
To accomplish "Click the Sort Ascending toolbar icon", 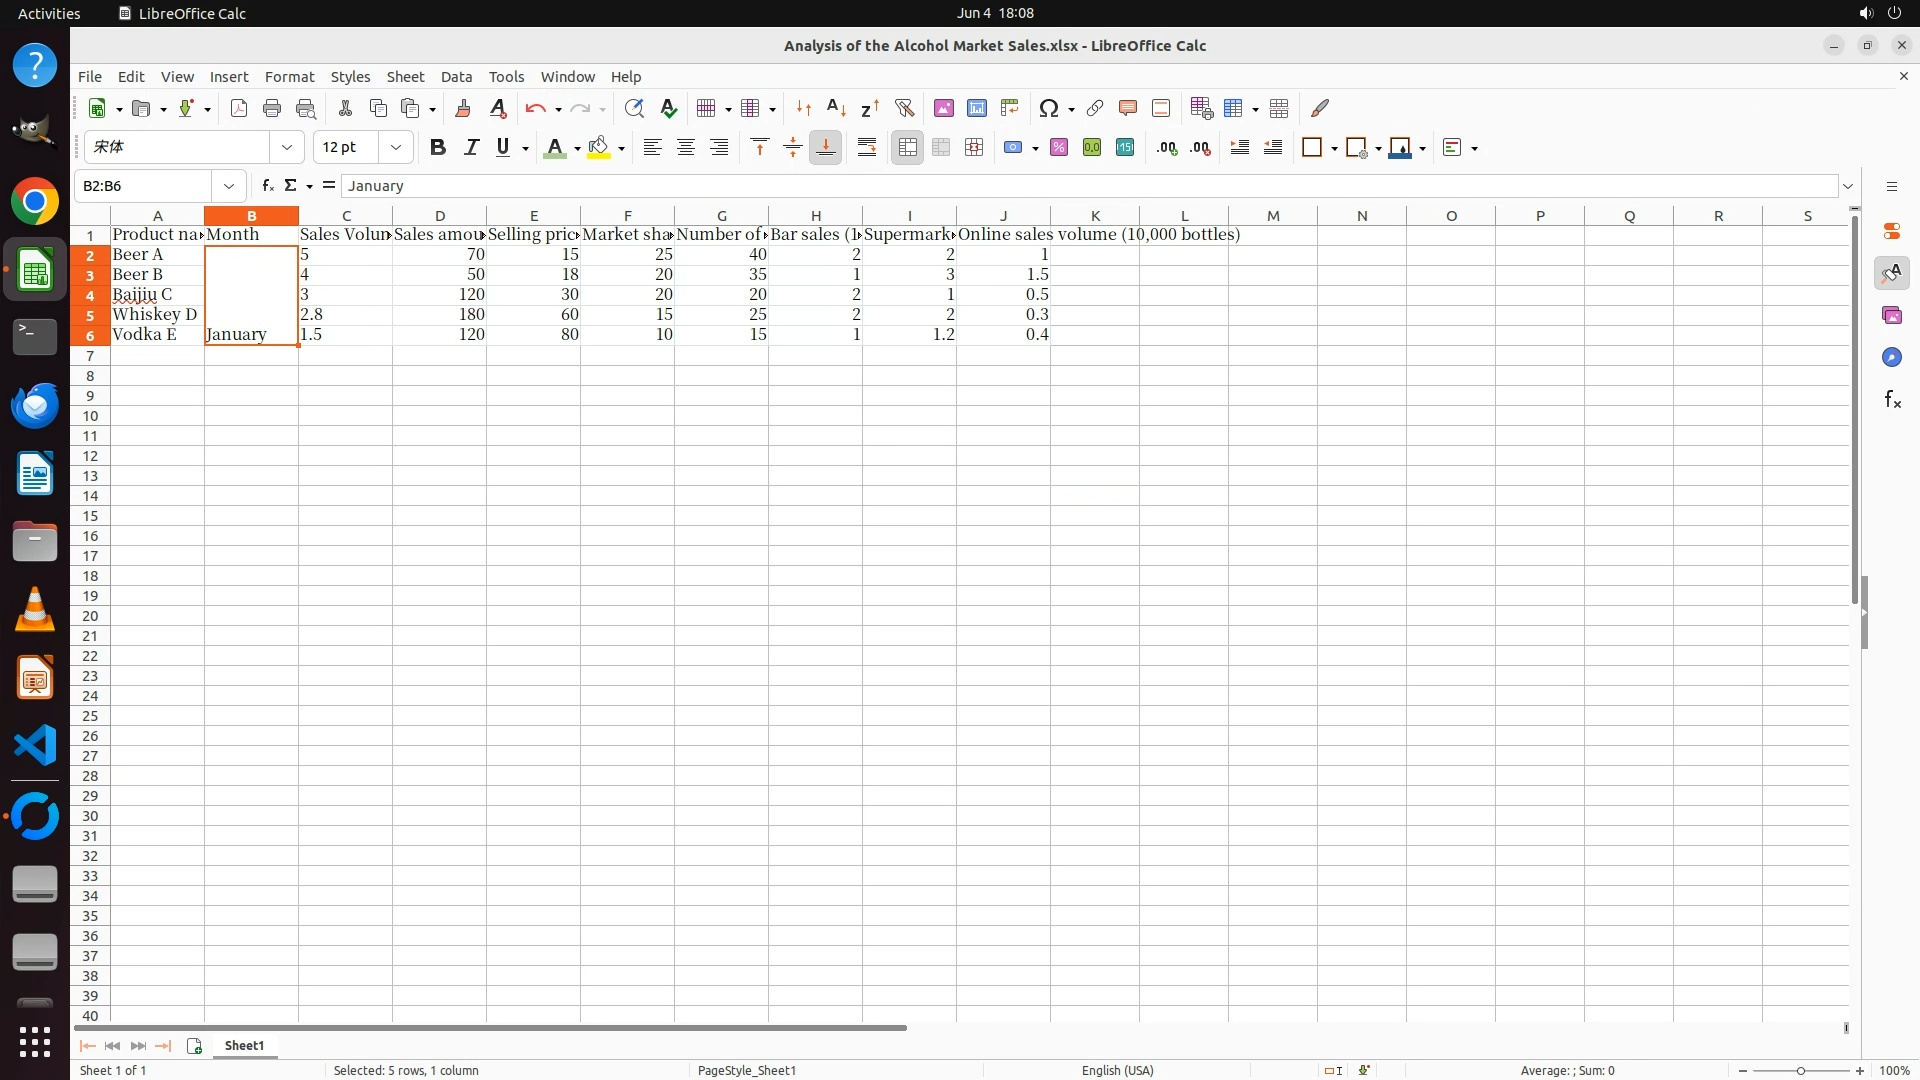I will pyautogui.click(x=836, y=108).
